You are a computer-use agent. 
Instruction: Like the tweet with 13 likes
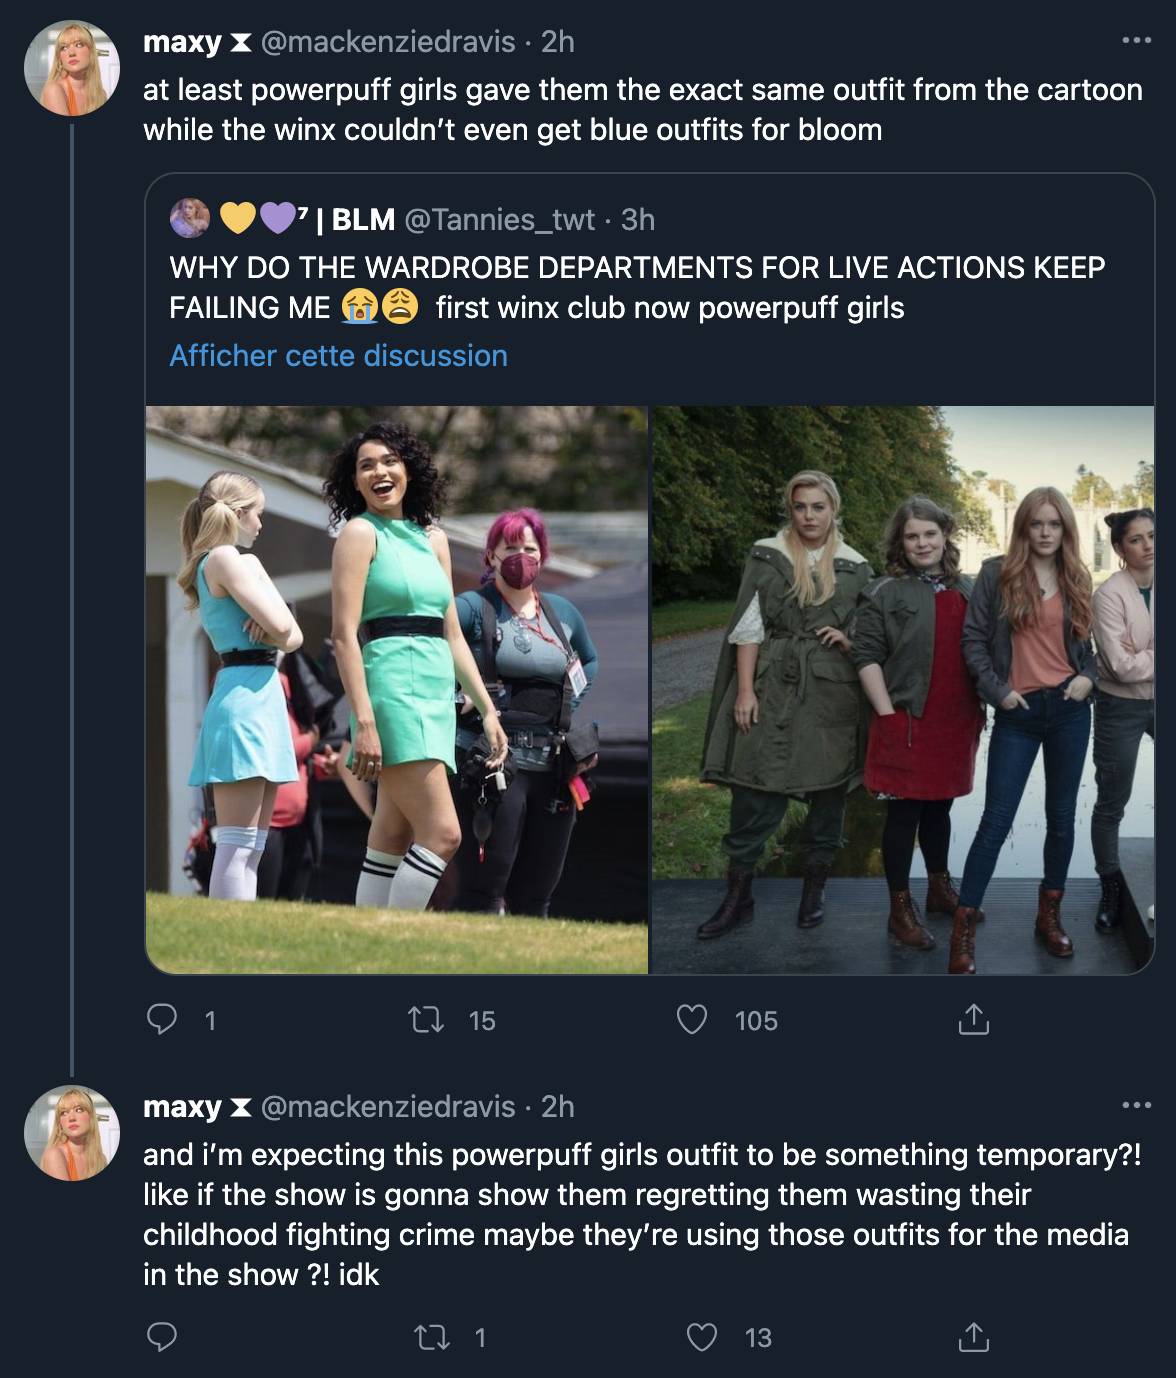coord(702,1337)
